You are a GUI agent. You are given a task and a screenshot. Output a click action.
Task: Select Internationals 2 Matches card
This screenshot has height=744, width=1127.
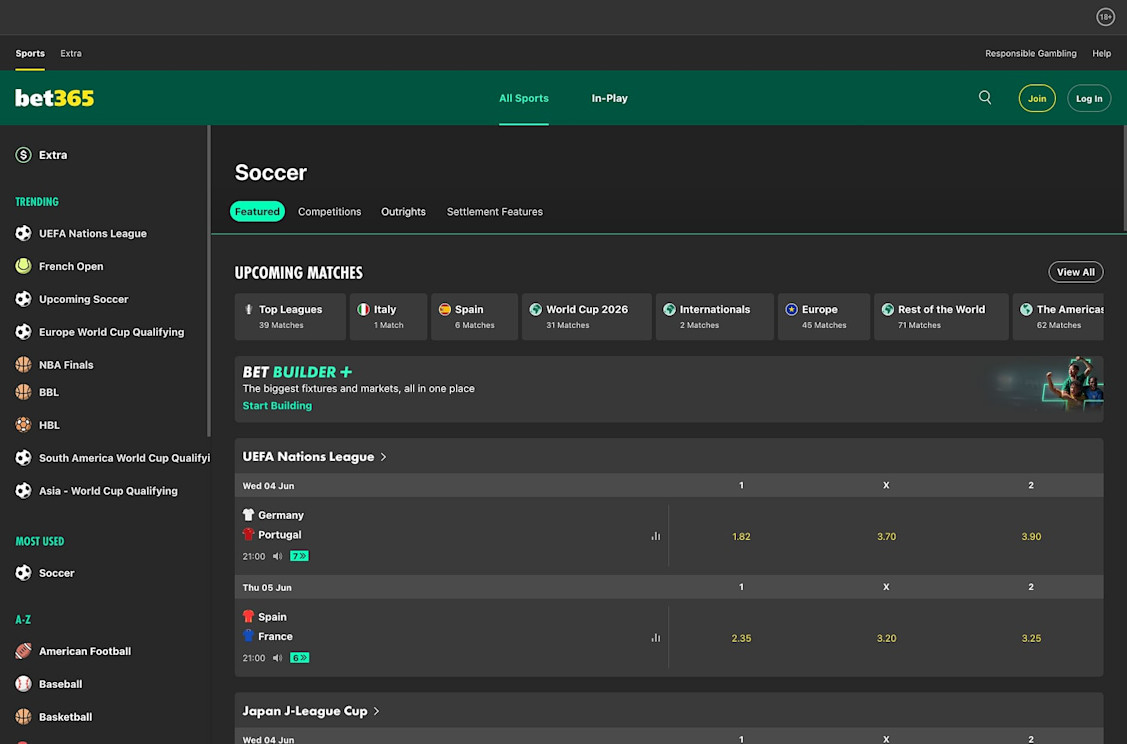pyautogui.click(x=714, y=316)
